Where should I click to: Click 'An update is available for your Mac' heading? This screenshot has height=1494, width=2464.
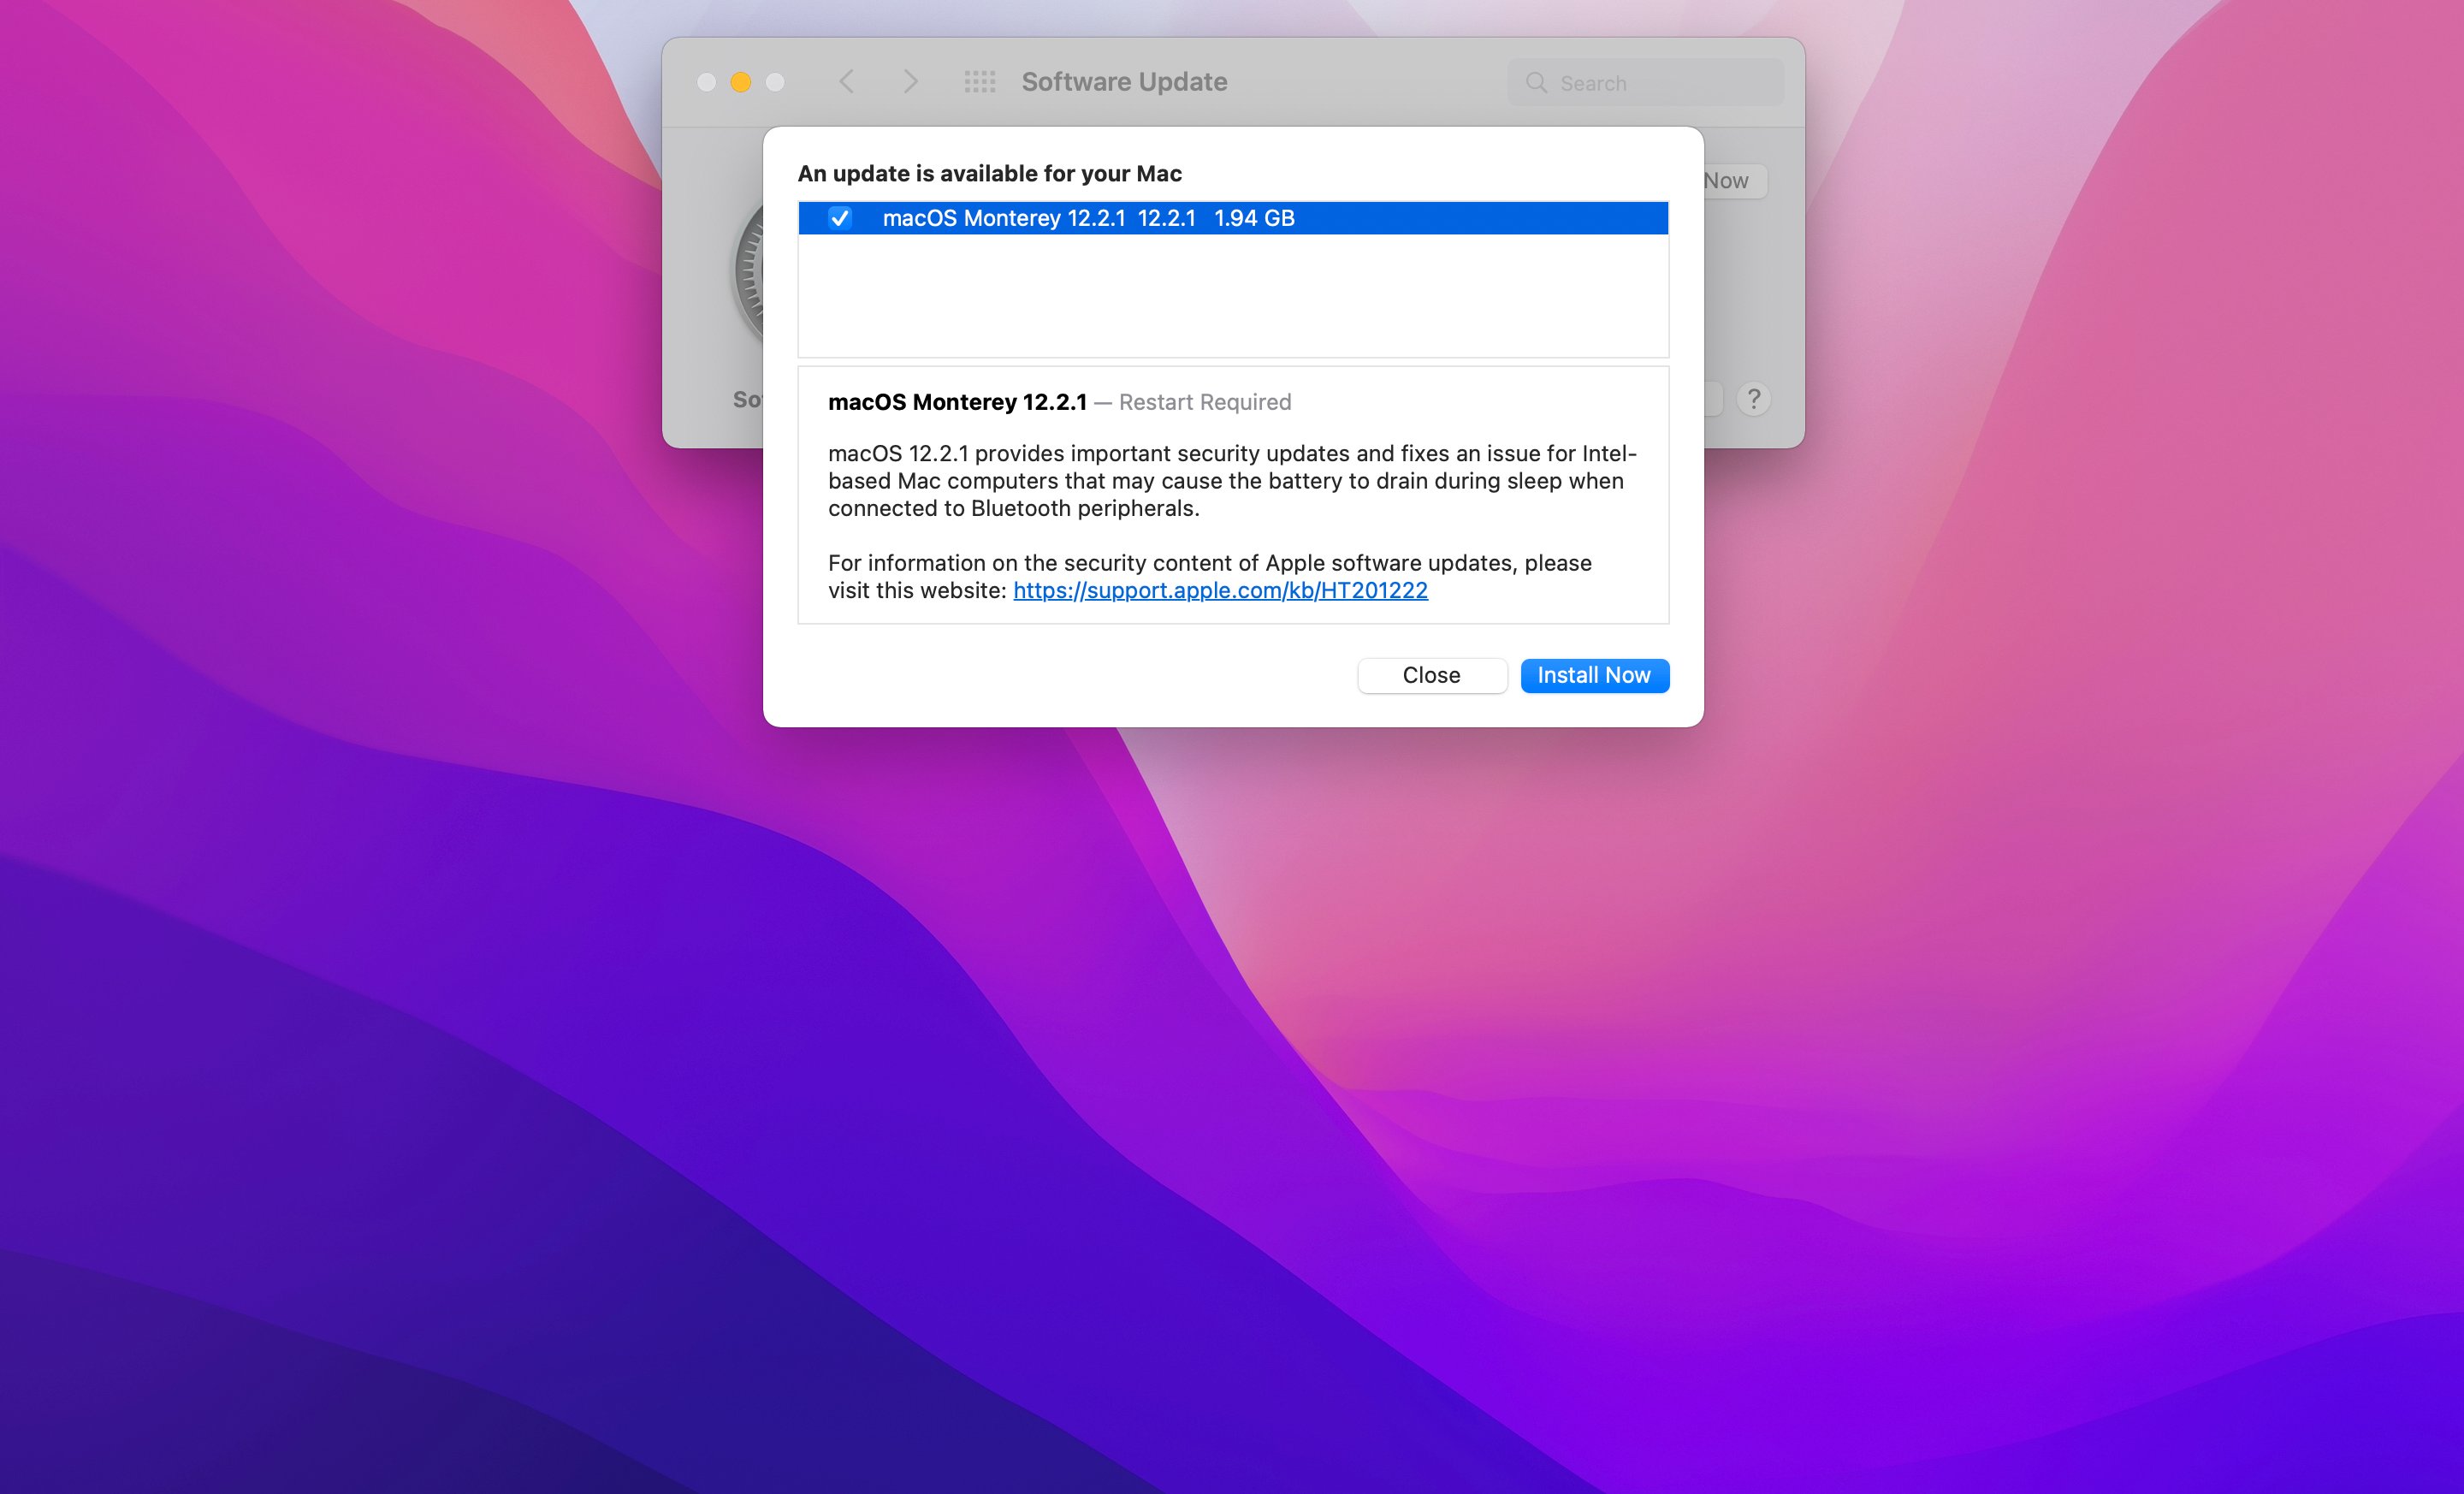[x=989, y=173]
